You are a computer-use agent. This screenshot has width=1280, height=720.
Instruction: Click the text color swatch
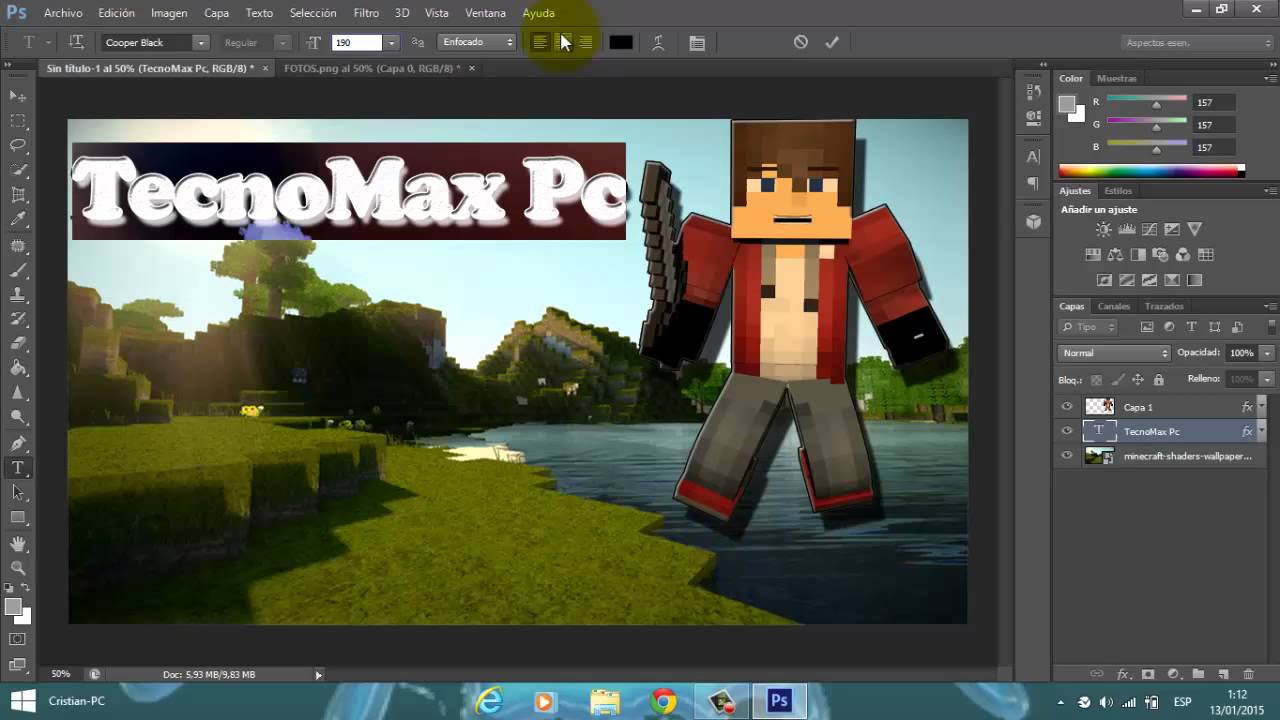621,42
